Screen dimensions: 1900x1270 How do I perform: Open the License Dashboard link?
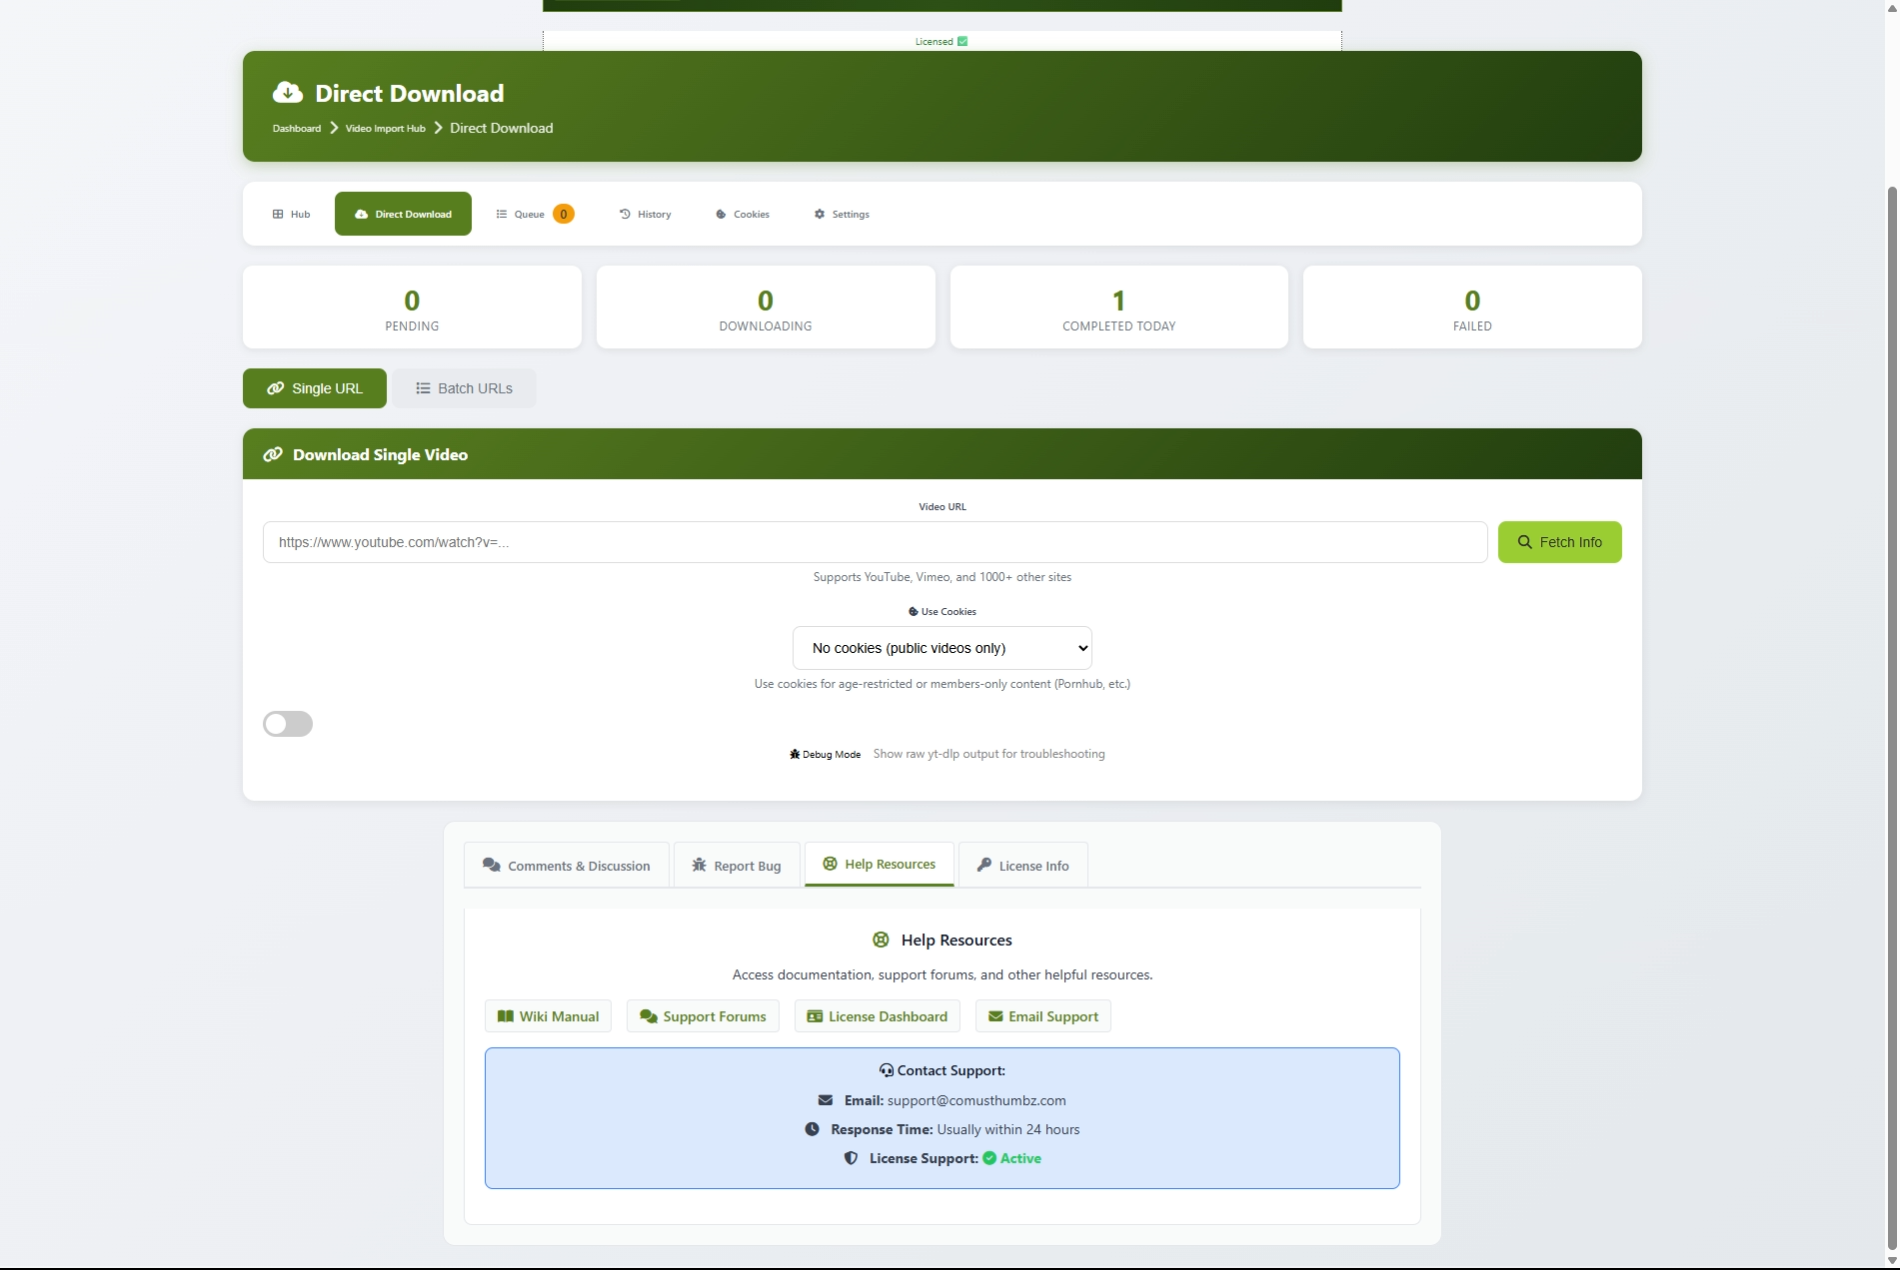point(877,1017)
